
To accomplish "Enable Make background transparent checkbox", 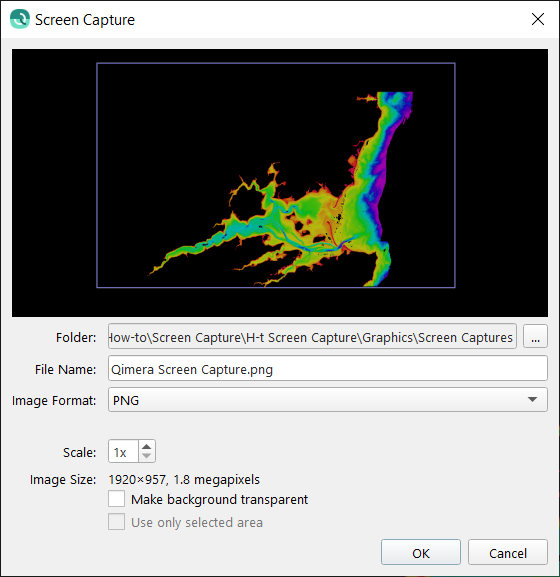I will [x=117, y=499].
